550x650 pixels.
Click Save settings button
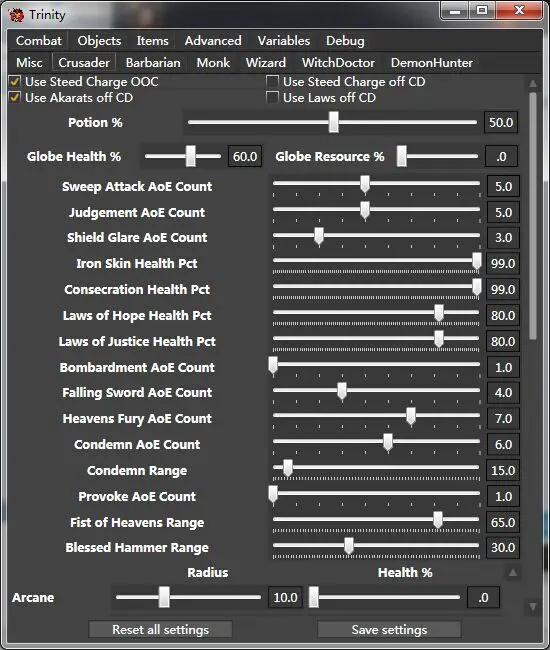[x=389, y=630]
